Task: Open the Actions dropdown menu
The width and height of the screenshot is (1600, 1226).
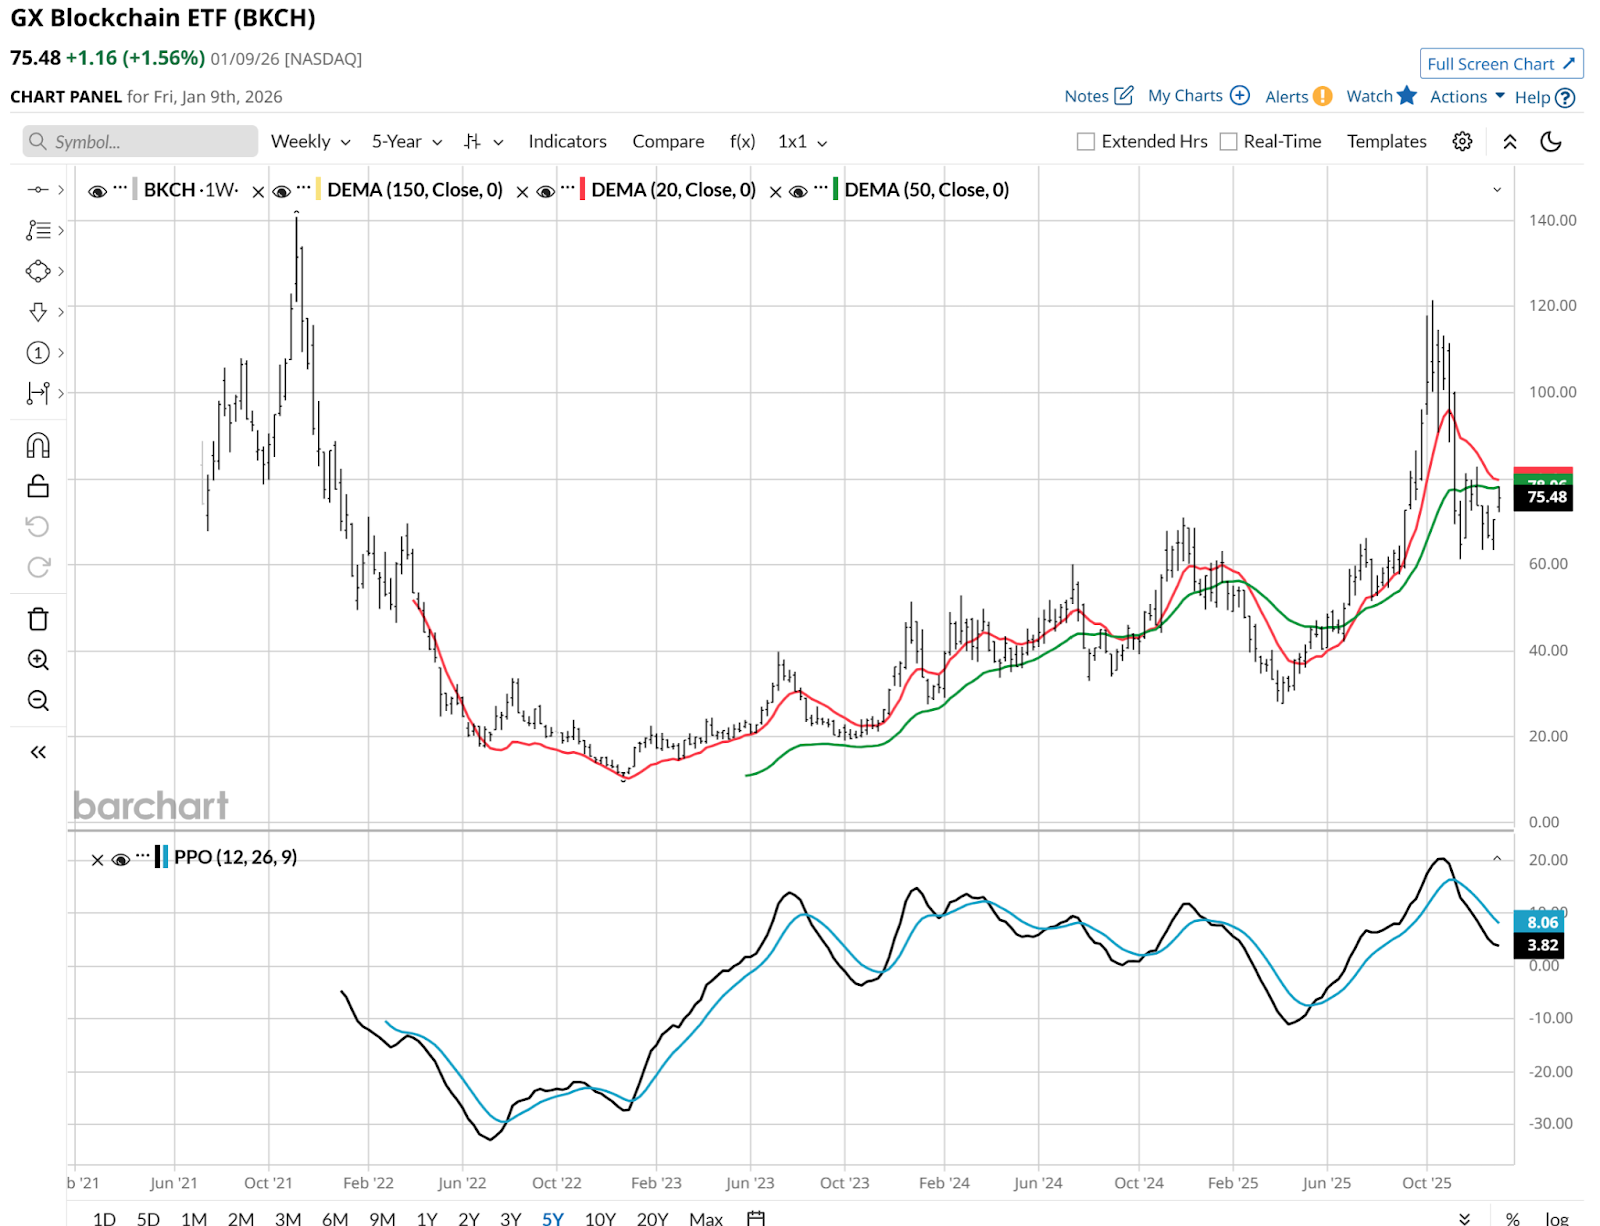Action: click(x=1466, y=97)
